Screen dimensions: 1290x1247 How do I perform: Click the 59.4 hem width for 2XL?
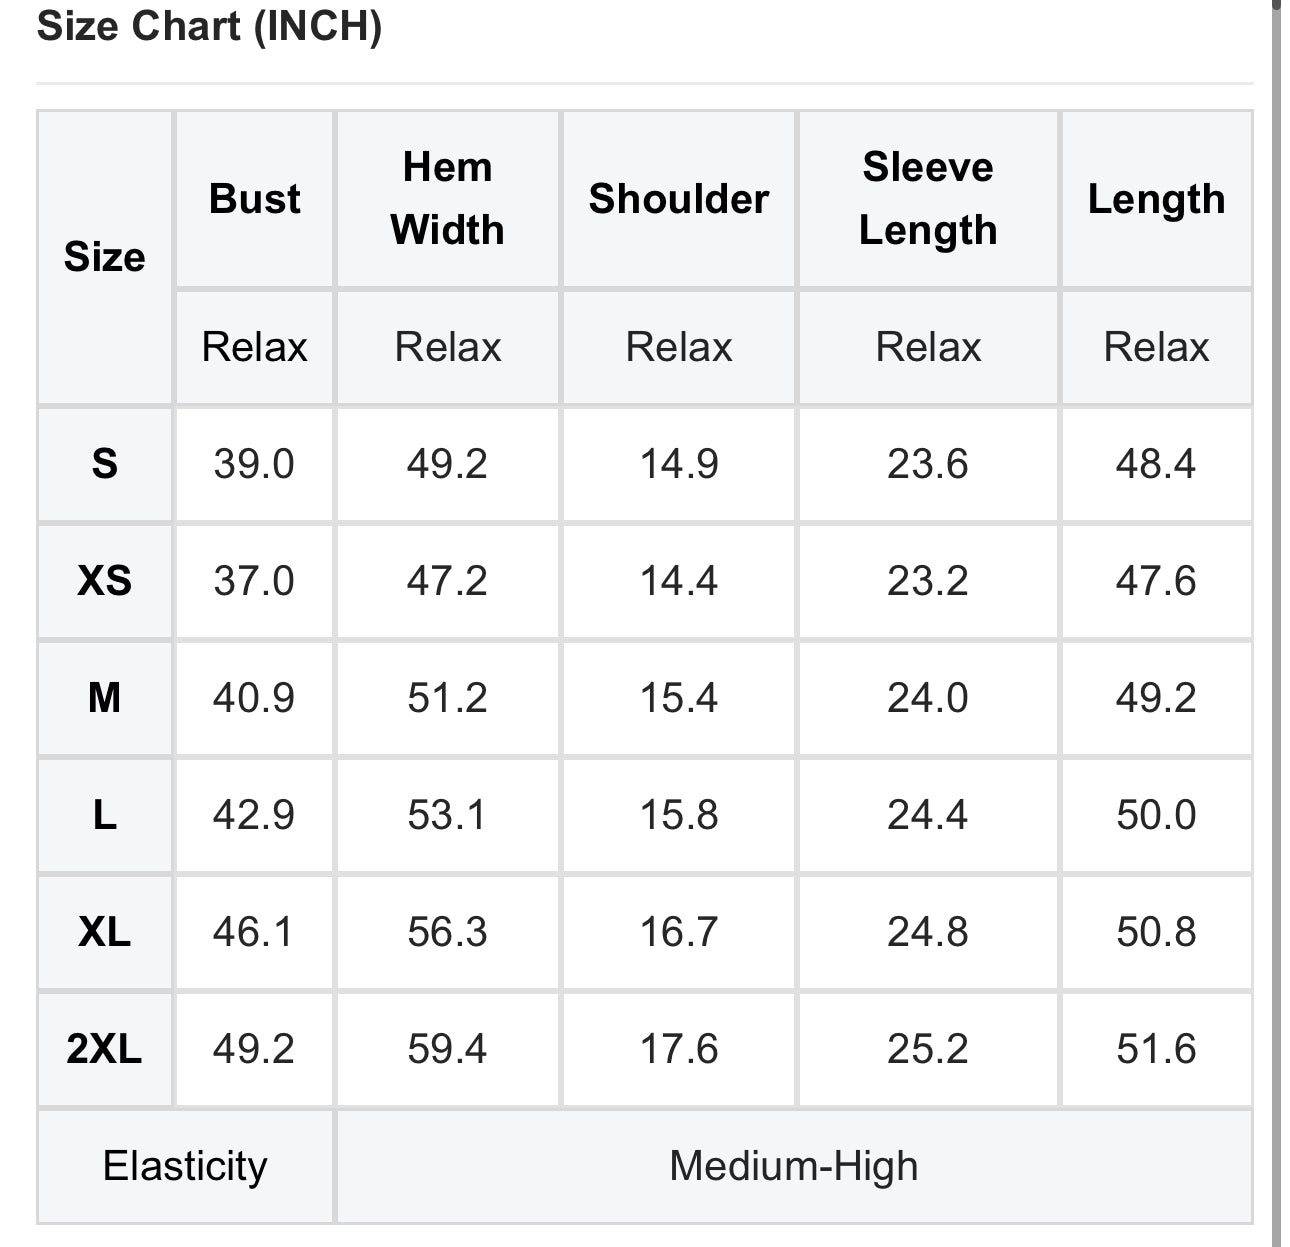(x=447, y=1049)
